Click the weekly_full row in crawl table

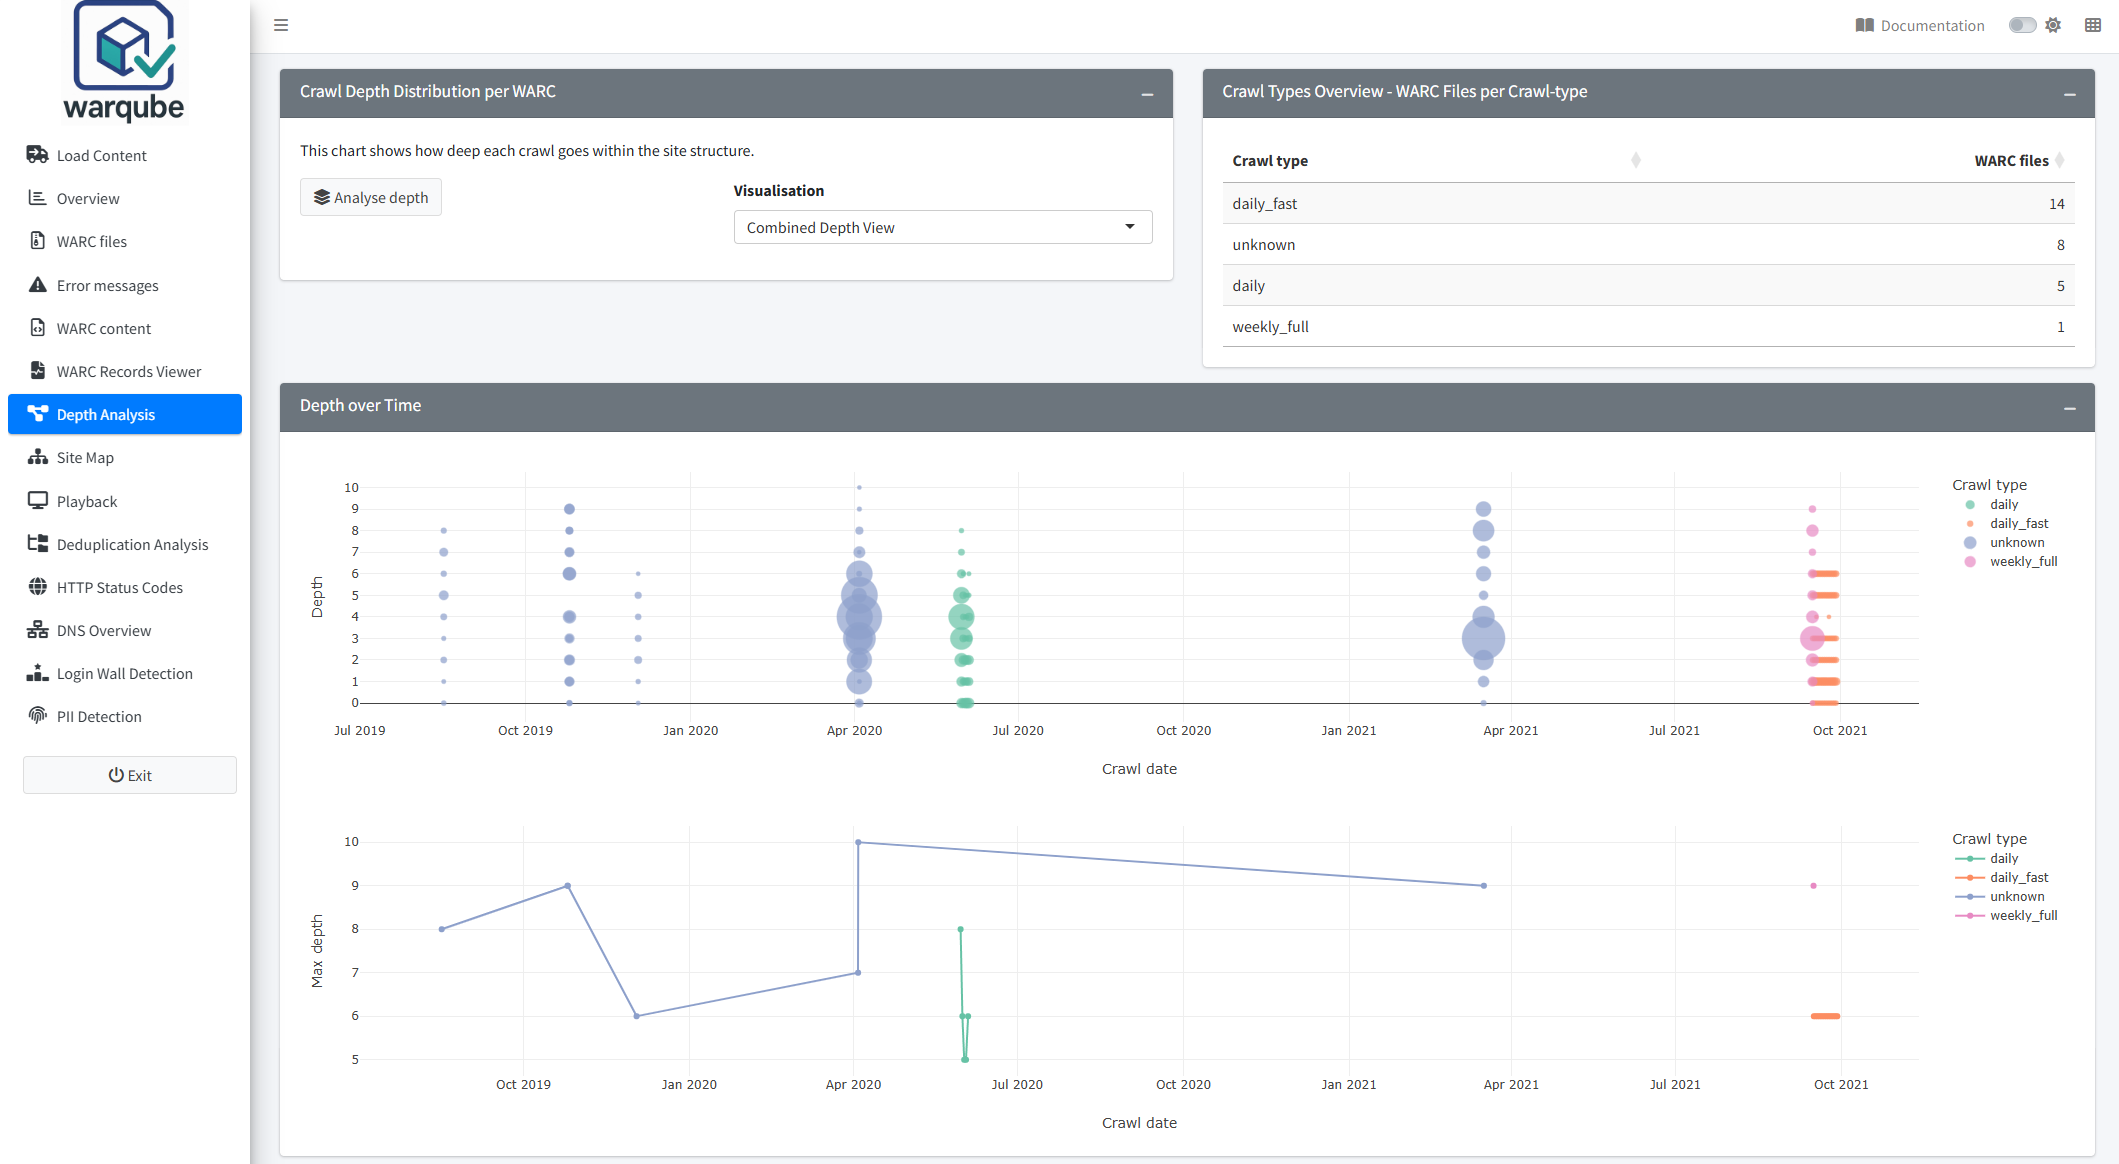(1648, 326)
